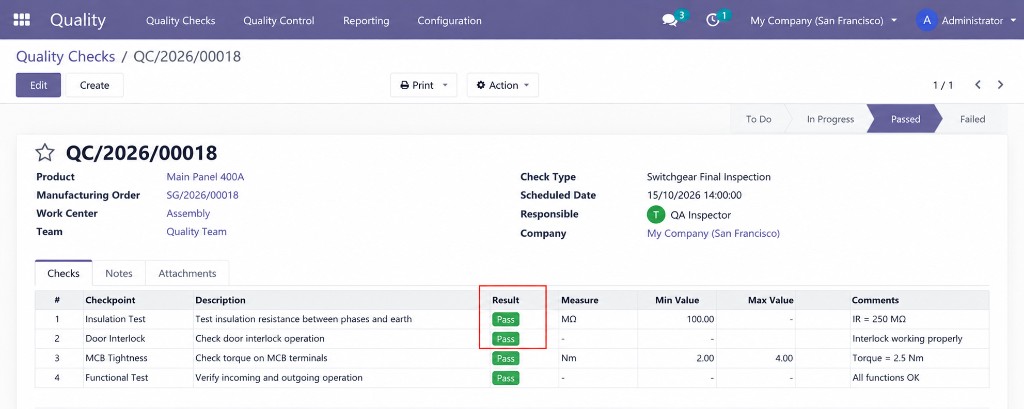Go to the next record arrow

click(x=1000, y=85)
